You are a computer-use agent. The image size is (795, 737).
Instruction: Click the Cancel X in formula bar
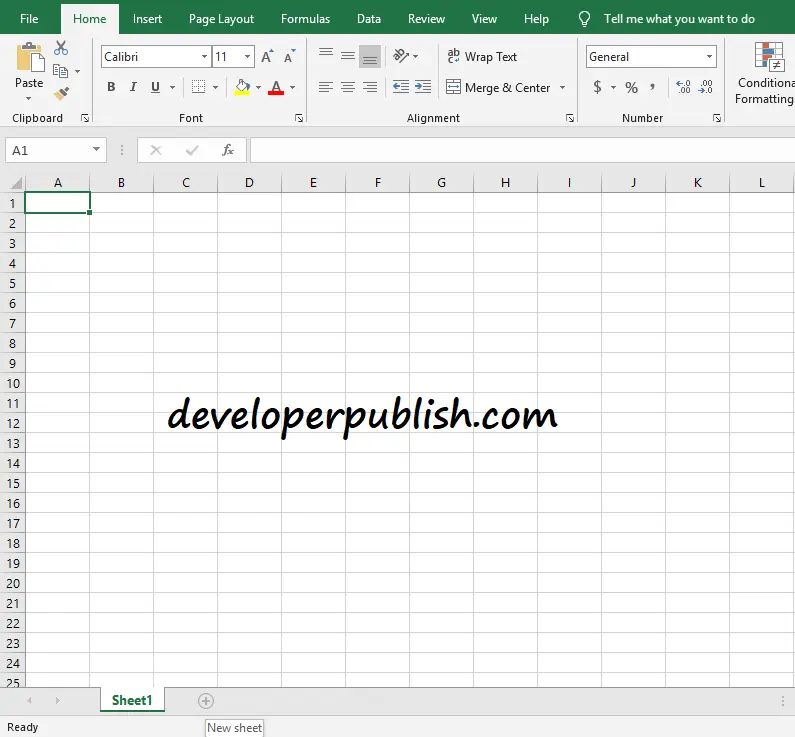pos(156,150)
